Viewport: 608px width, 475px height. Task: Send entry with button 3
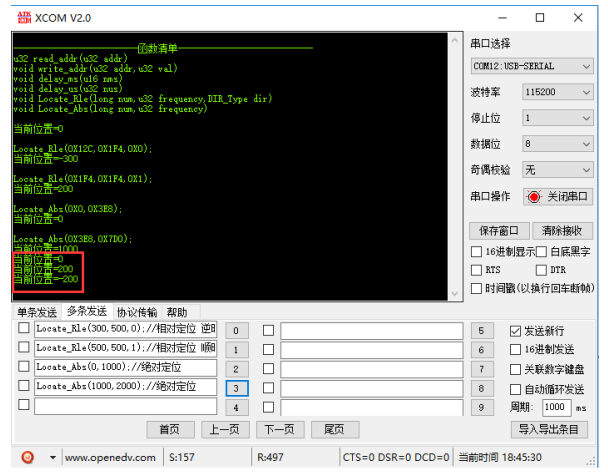[x=237, y=388]
